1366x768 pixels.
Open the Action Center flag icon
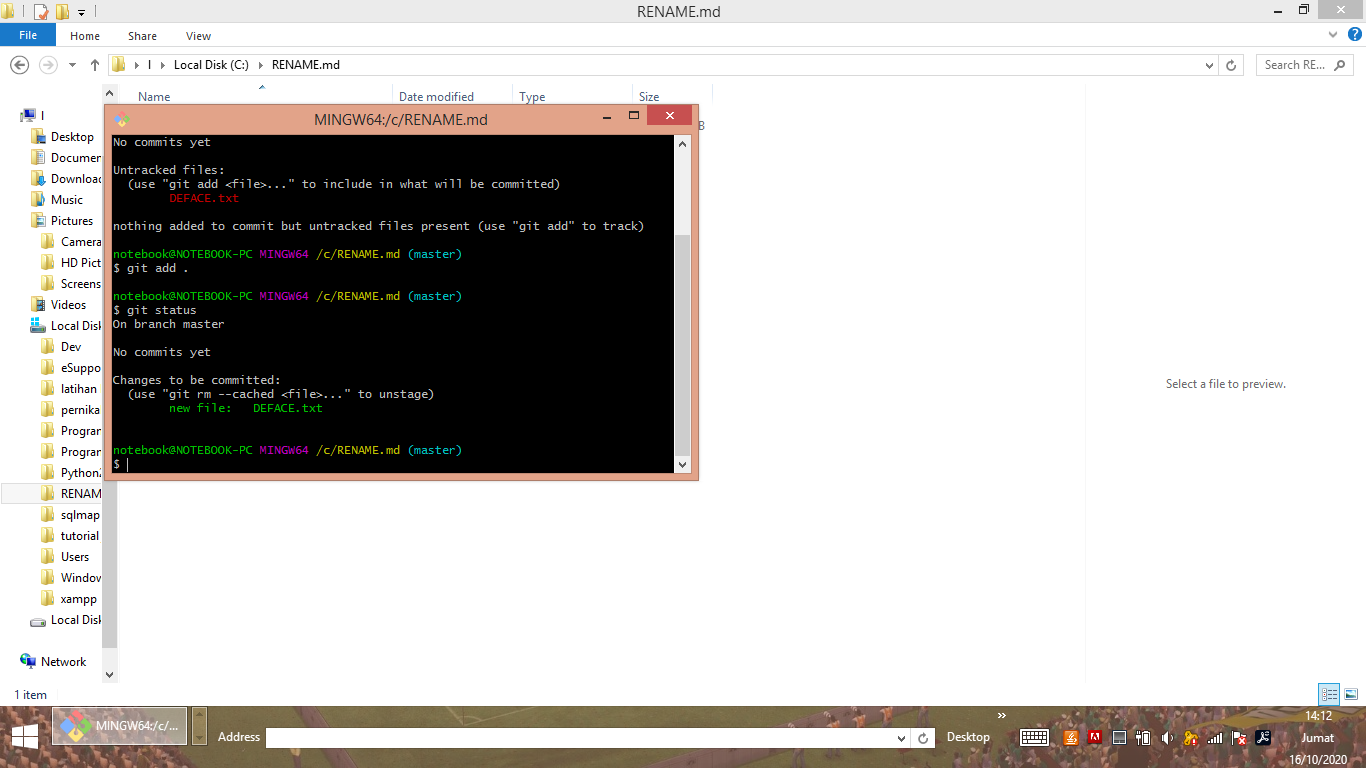[x=1238, y=737]
